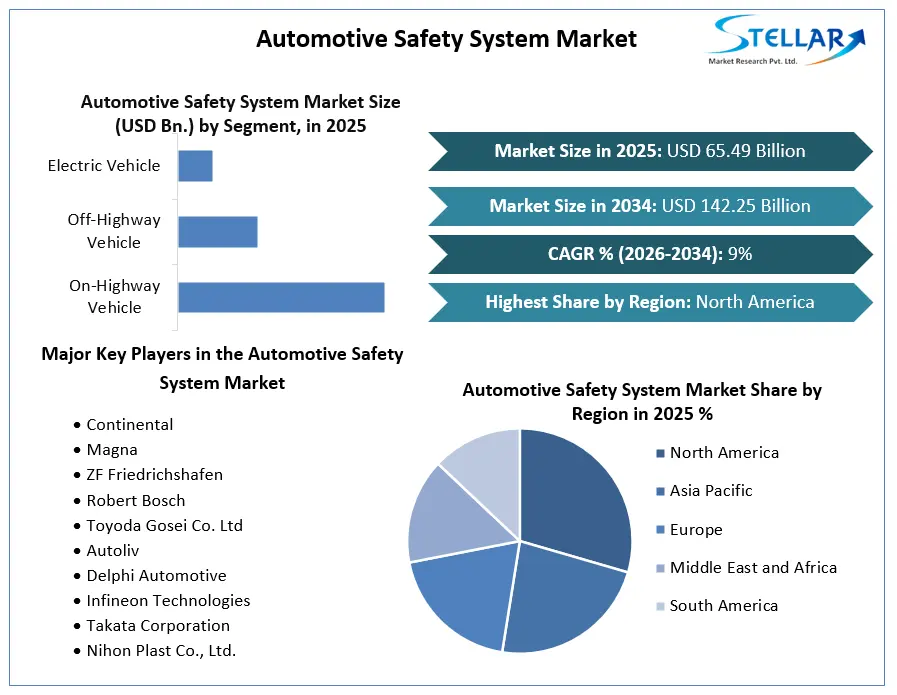Click the 'Market Size in 2034' banner
Image resolution: width=897 pixels, height=695 pixels.
[650, 206]
